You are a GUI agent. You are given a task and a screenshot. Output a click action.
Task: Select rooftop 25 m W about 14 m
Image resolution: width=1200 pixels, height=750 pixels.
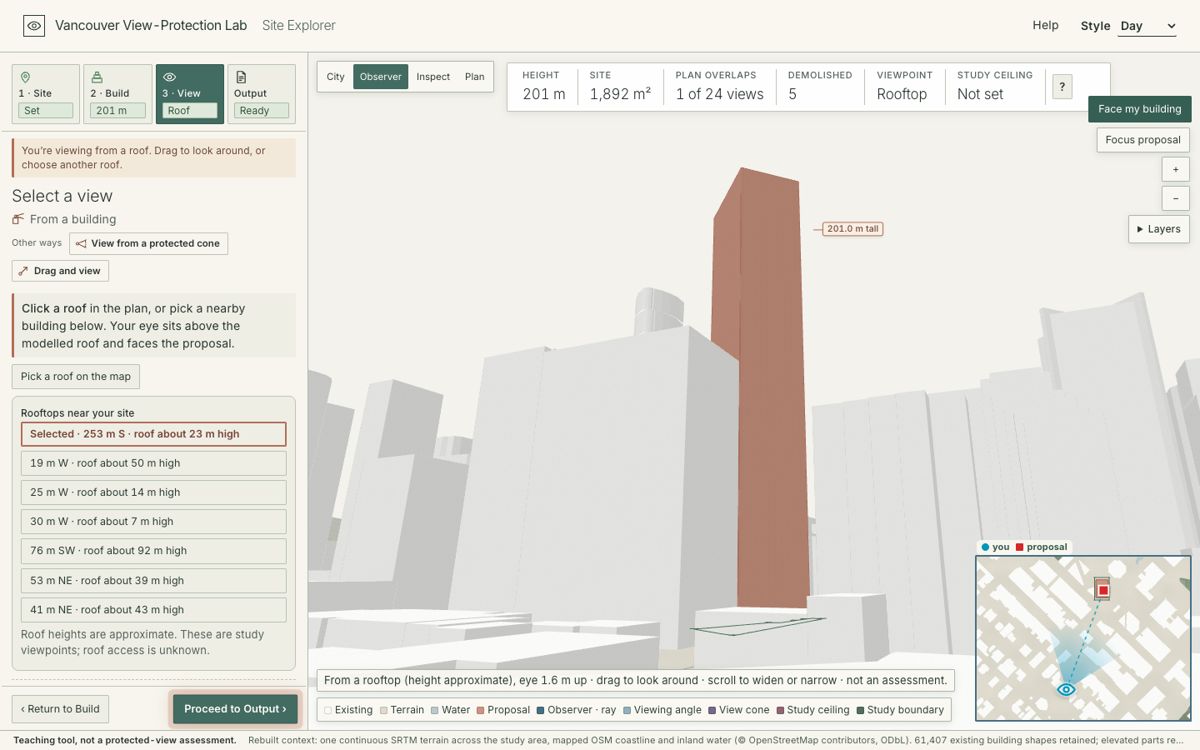pos(154,492)
